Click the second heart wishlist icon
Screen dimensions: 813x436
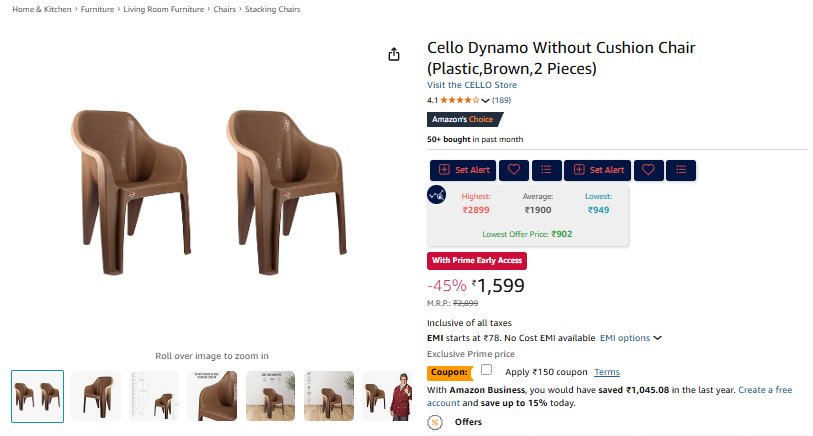(647, 170)
